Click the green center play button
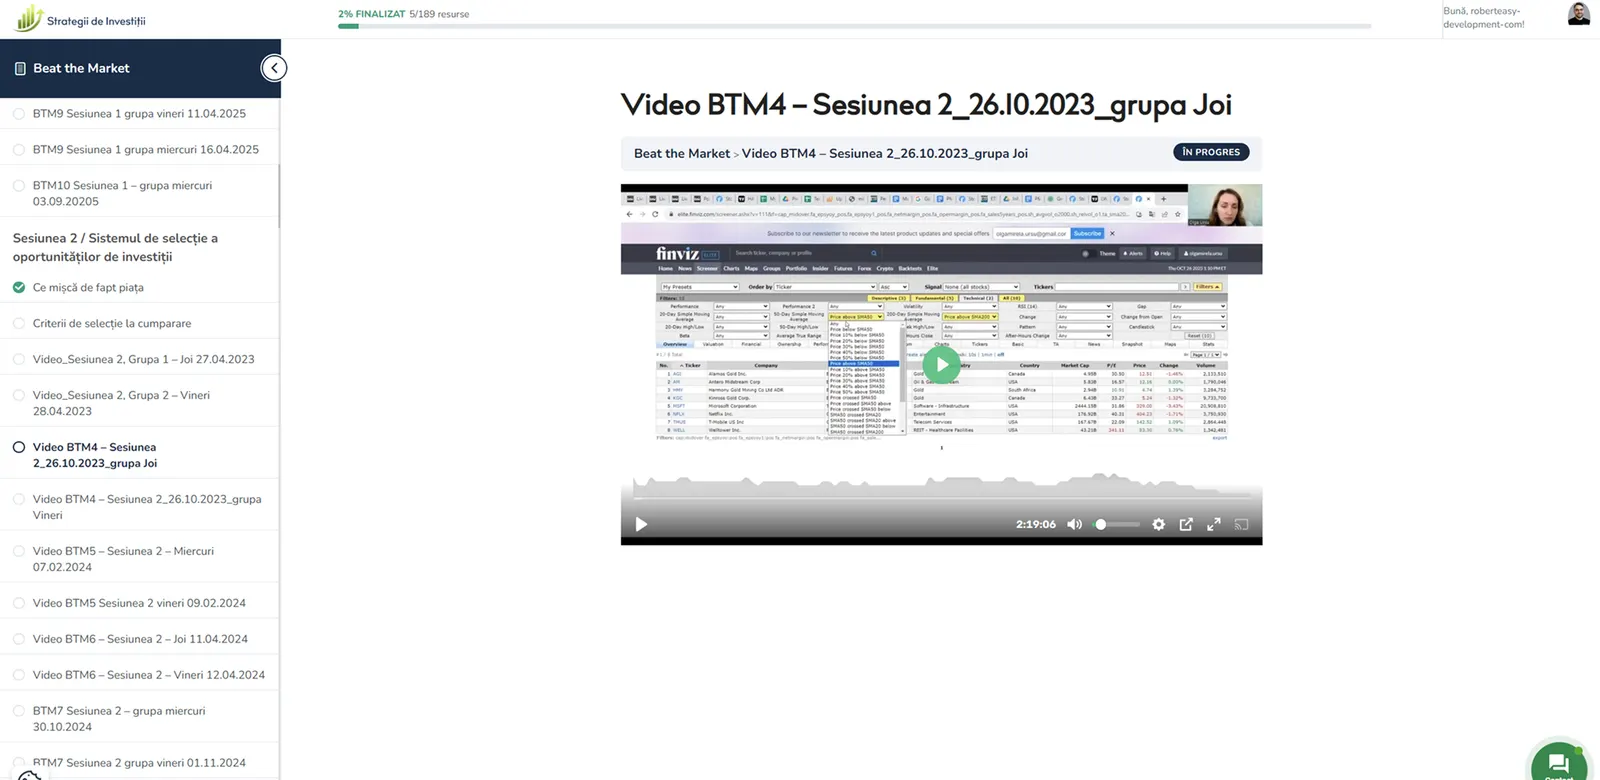The height and width of the screenshot is (780, 1600). (941, 365)
